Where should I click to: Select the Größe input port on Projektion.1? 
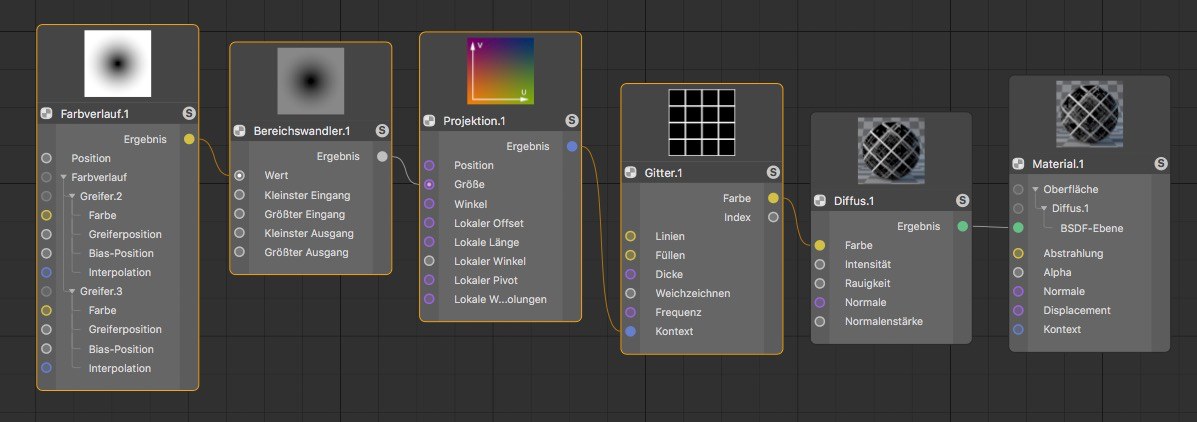pos(429,184)
